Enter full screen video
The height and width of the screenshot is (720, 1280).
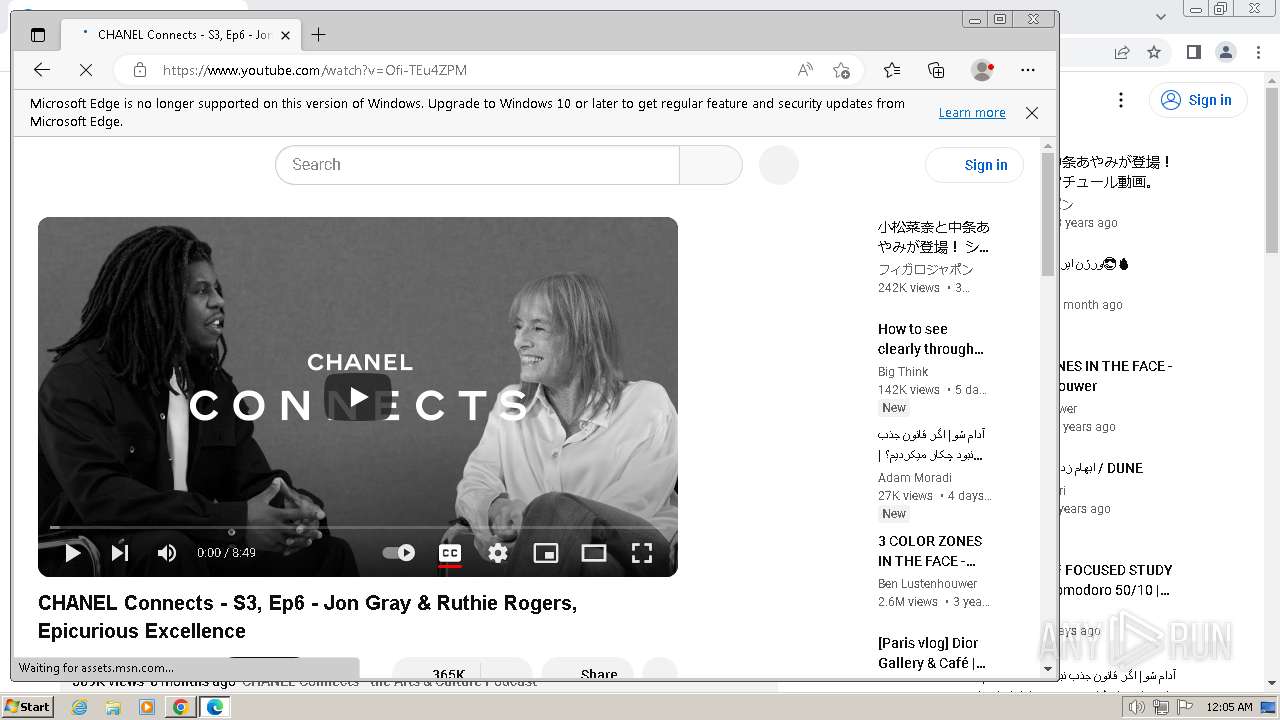642,553
